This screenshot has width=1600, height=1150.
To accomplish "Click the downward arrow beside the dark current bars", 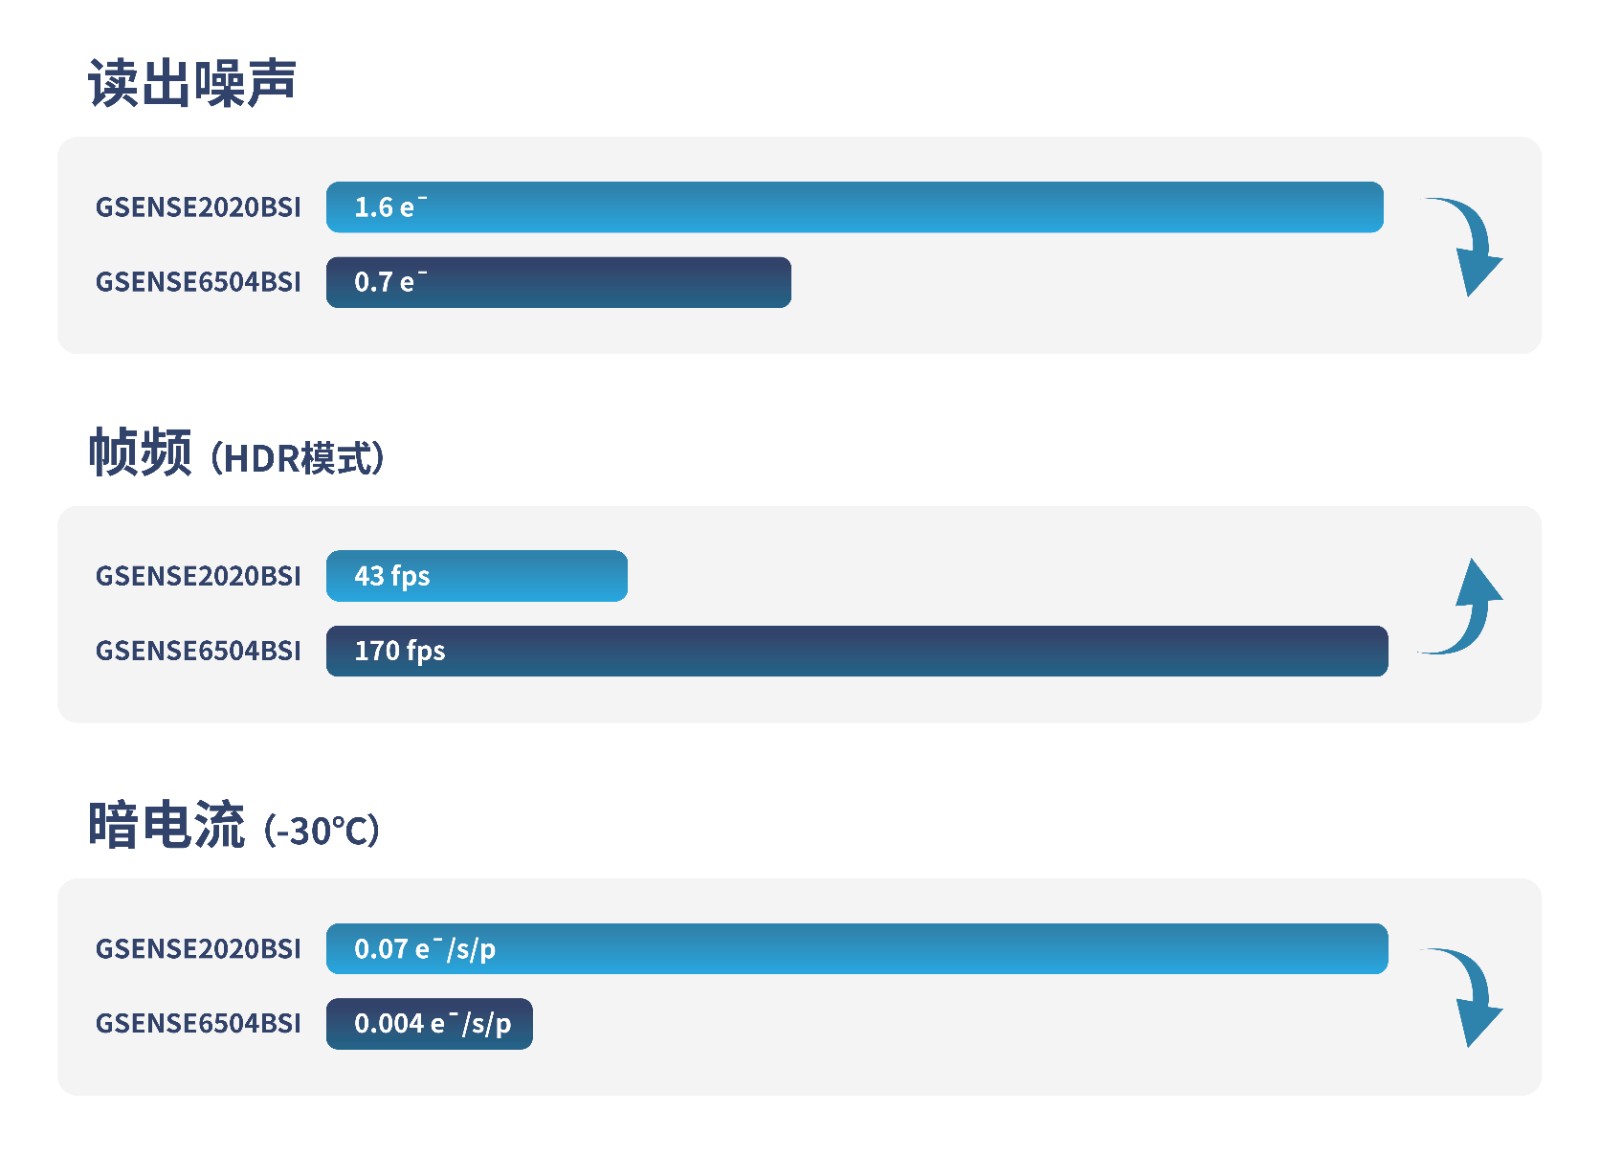I will pyautogui.click(x=1464, y=997).
